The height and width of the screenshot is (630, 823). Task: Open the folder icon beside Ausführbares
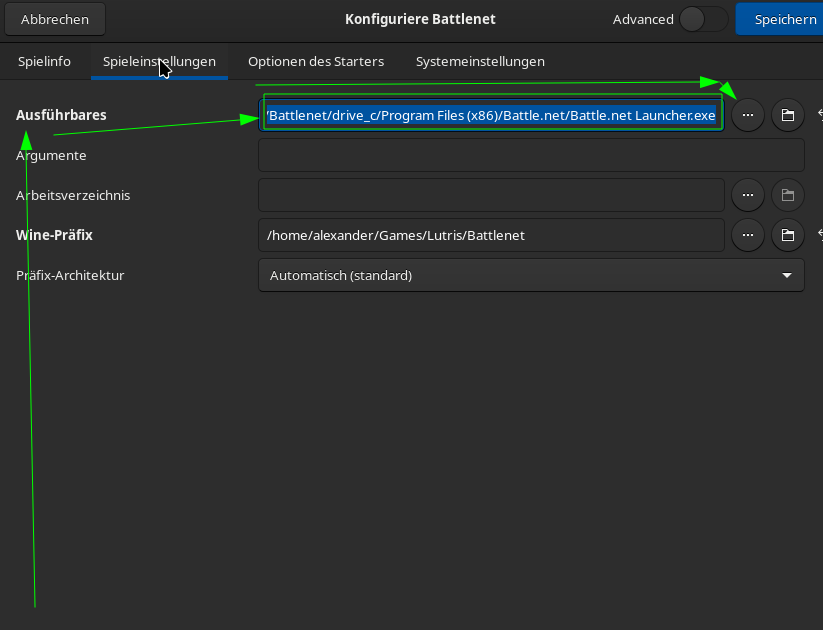(787, 115)
